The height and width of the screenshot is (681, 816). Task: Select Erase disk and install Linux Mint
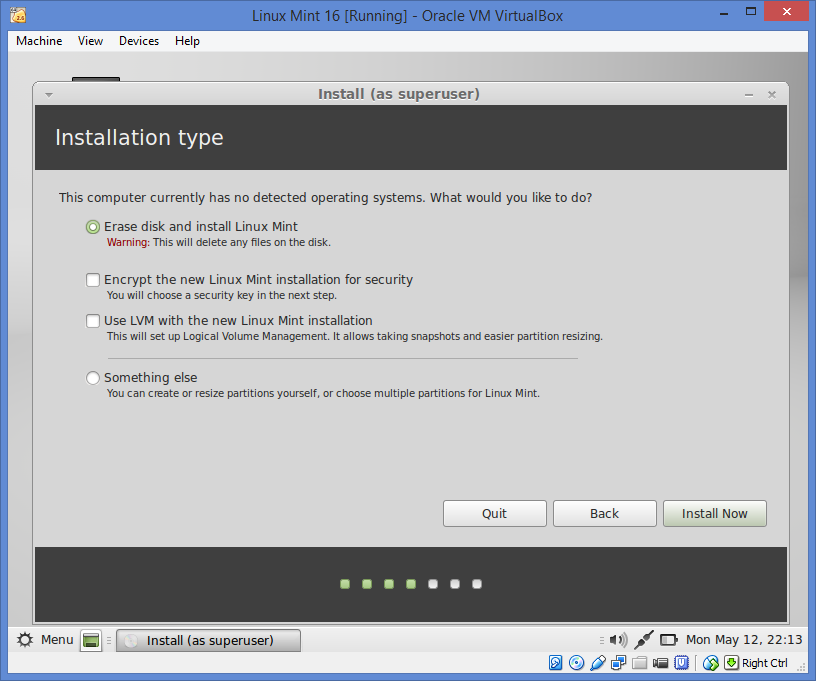coord(93,227)
